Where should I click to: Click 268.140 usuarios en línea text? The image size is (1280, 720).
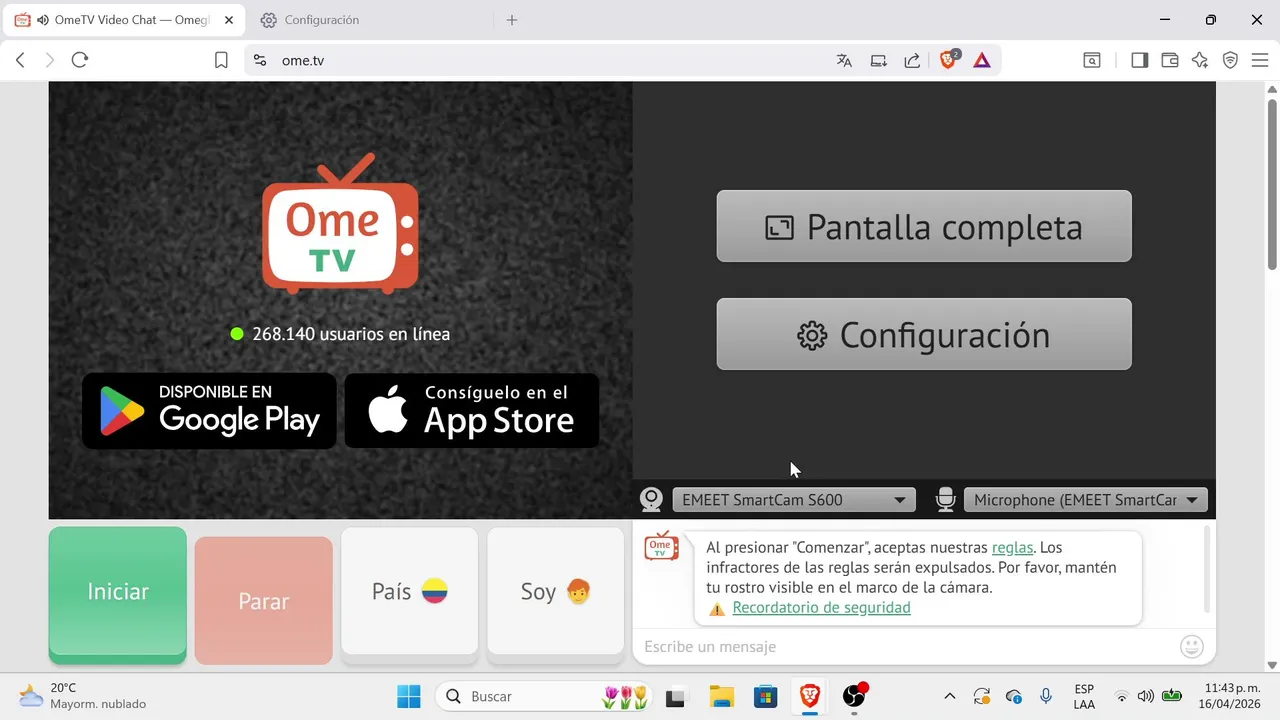(x=351, y=334)
